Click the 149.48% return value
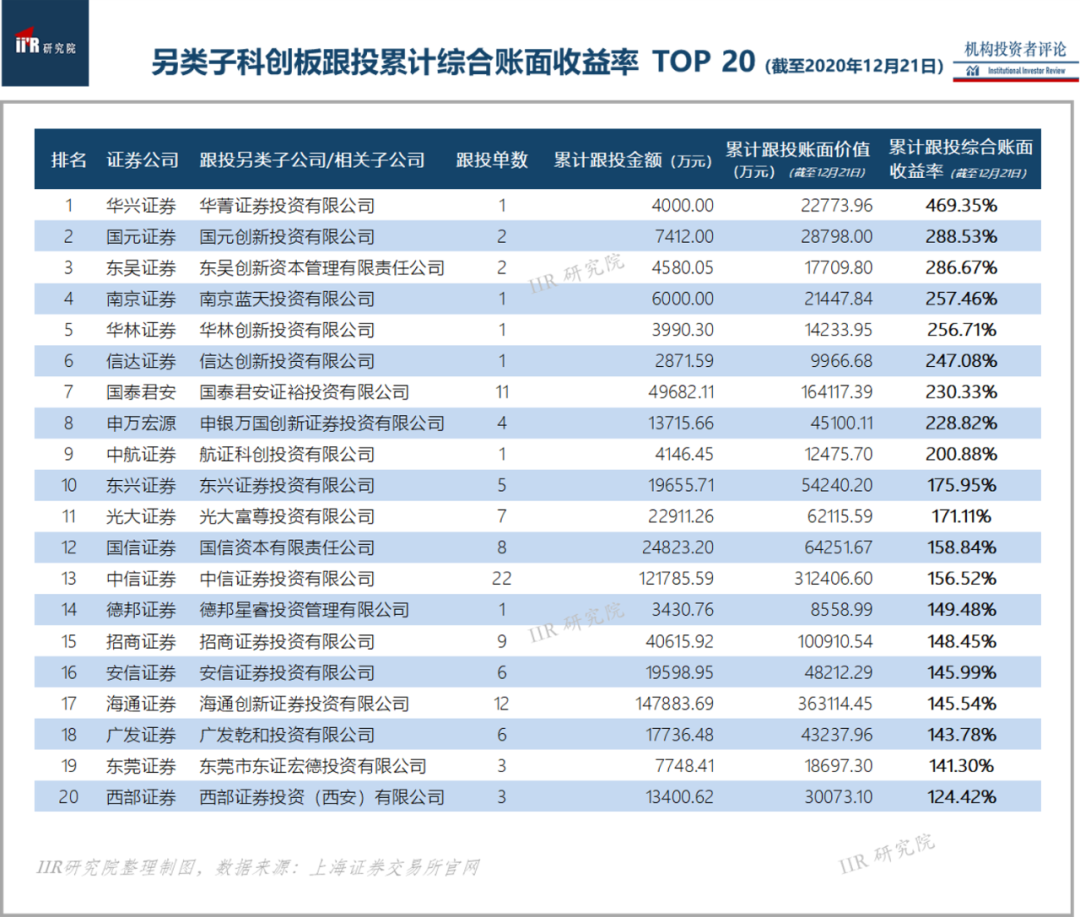 [962, 610]
